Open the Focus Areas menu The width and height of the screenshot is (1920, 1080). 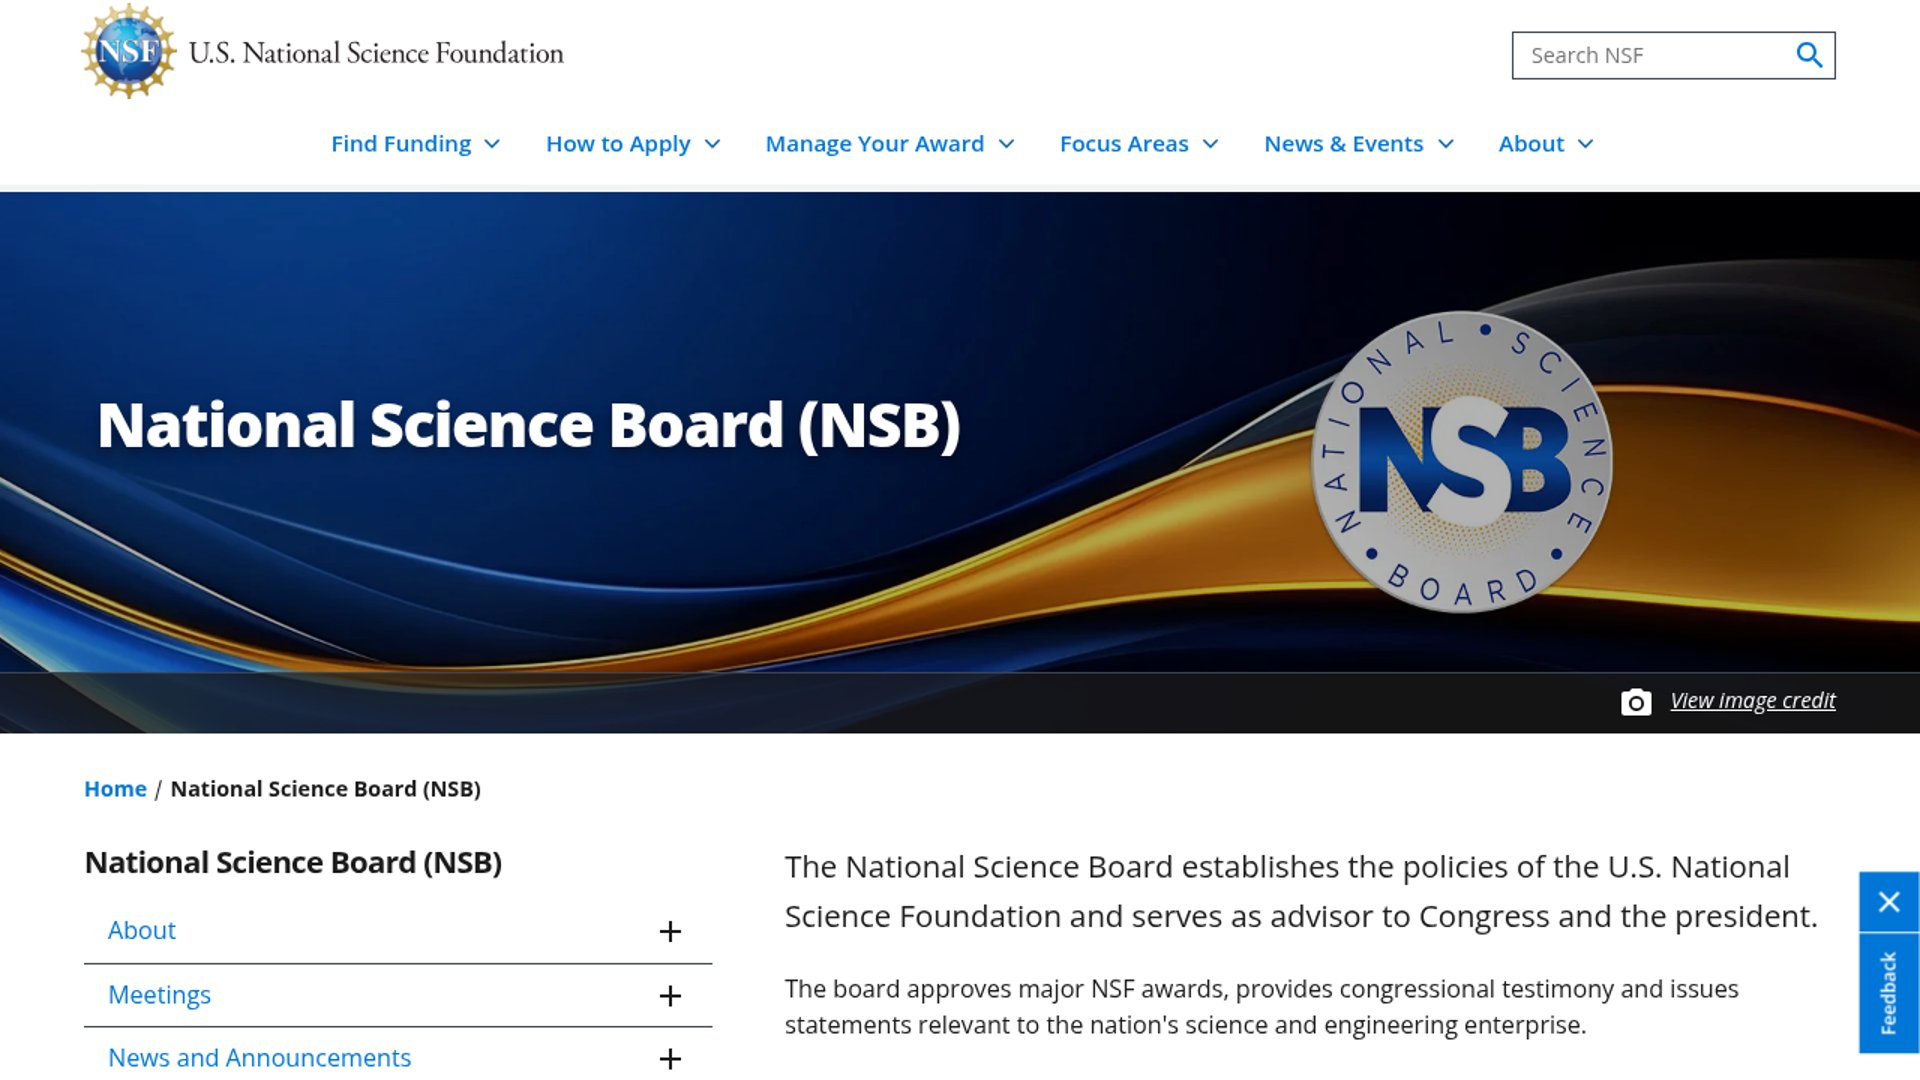click(1138, 144)
